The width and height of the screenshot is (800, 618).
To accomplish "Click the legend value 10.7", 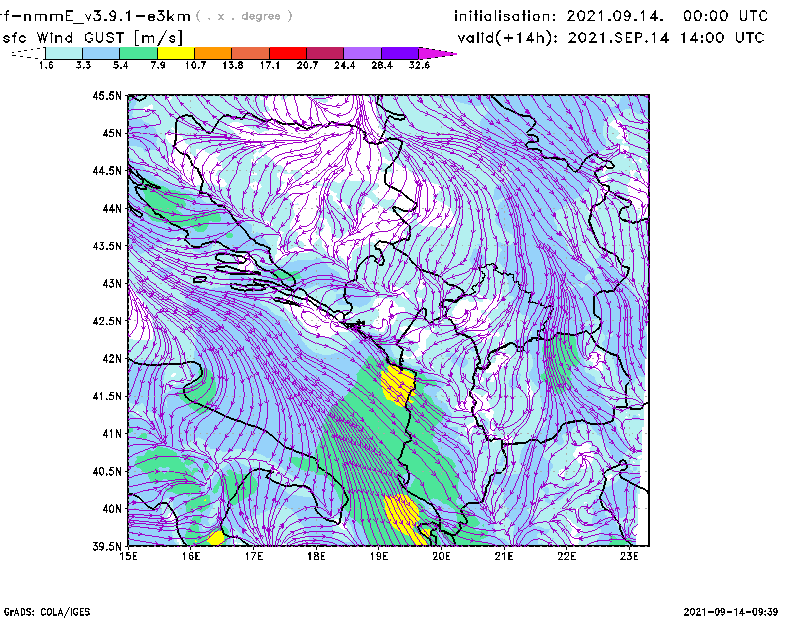I will (195, 65).
